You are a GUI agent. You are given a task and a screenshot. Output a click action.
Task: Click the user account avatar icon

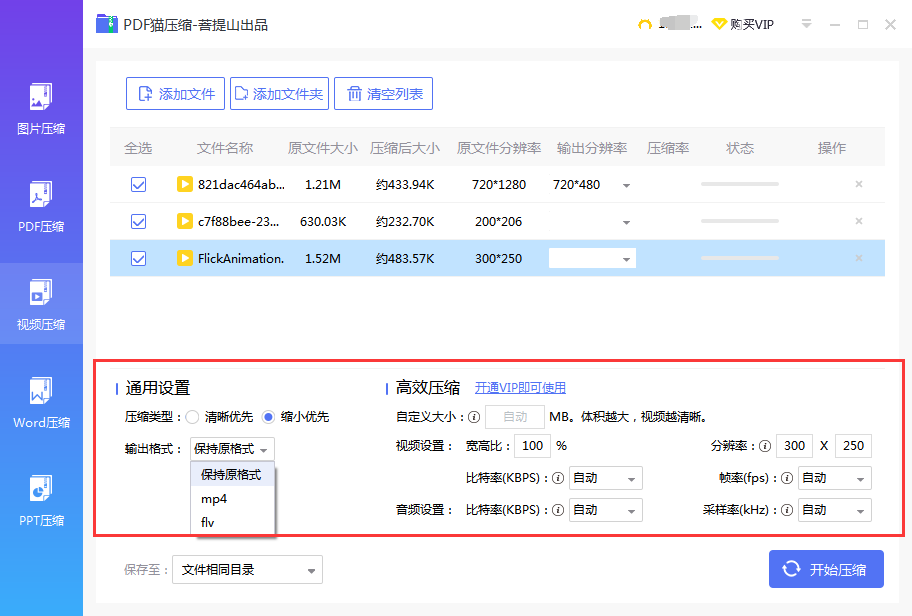pyautogui.click(x=644, y=24)
